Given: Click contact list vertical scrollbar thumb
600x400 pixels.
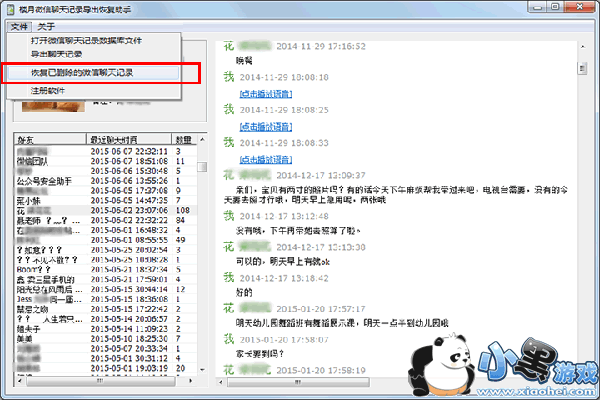Looking at the screenshot, I should point(202,167).
